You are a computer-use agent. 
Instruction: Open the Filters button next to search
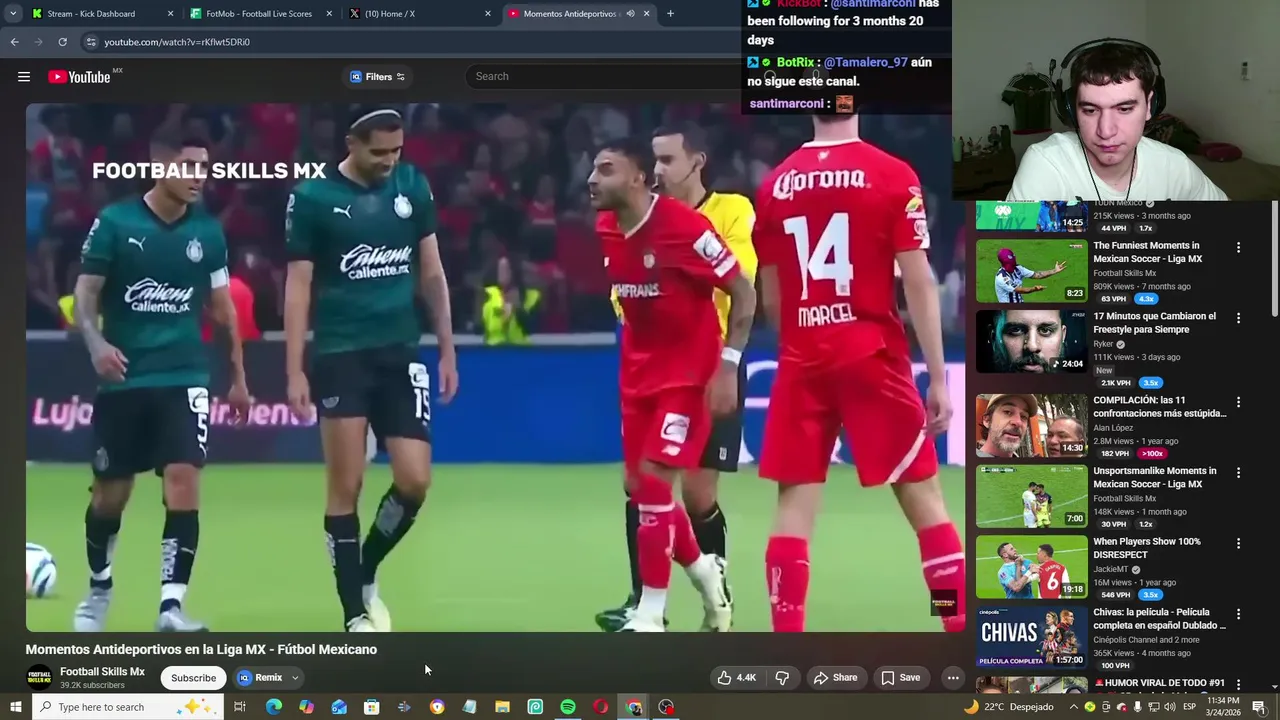(x=378, y=77)
